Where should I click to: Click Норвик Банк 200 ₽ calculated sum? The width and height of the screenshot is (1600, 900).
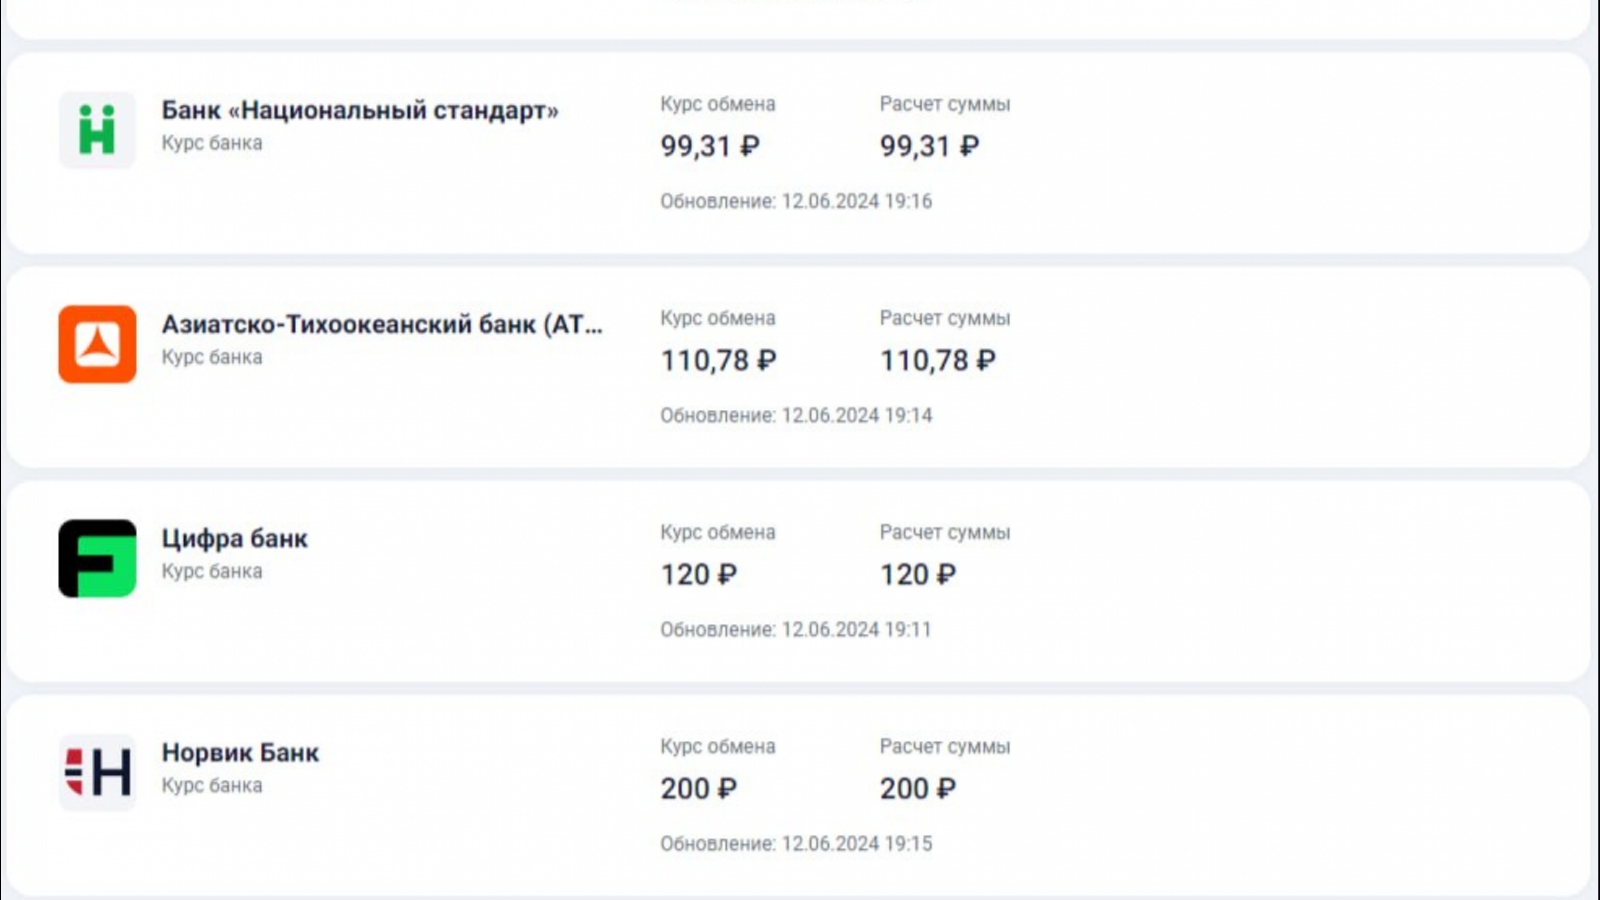[917, 788]
